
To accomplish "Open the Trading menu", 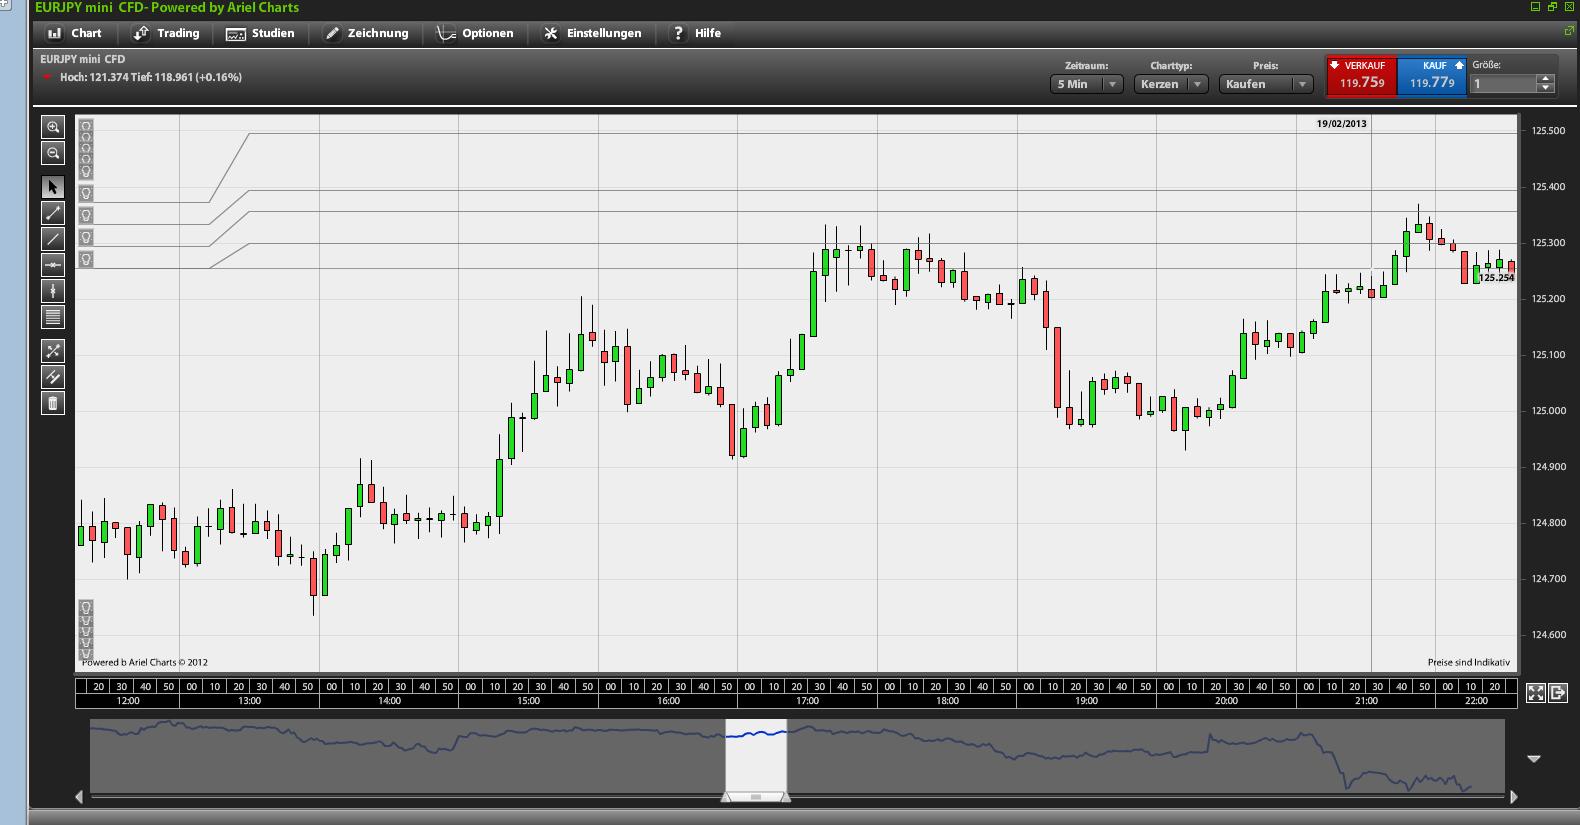I will 167,33.
